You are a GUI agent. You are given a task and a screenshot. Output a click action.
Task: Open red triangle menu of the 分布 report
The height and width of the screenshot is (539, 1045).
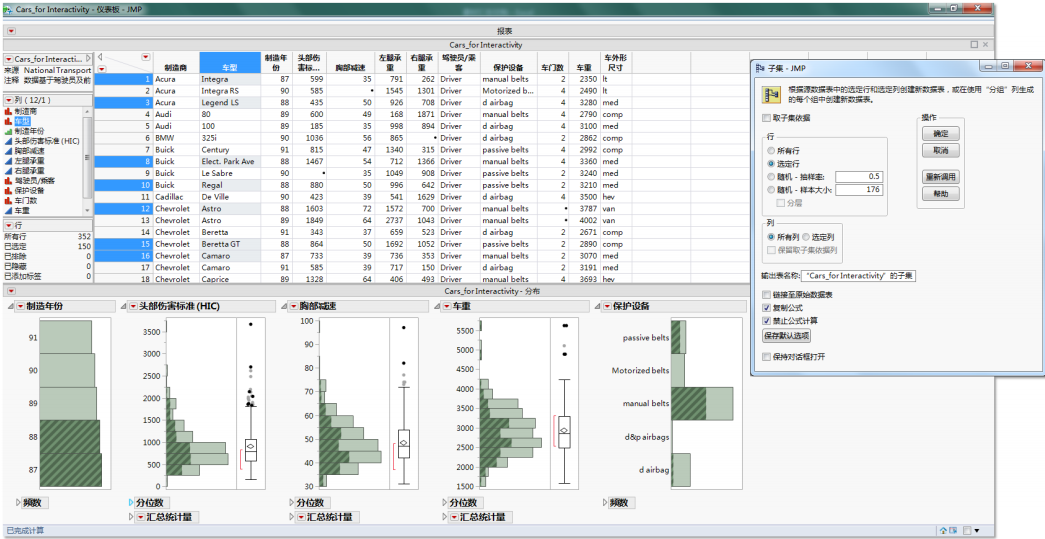(11, 291)
